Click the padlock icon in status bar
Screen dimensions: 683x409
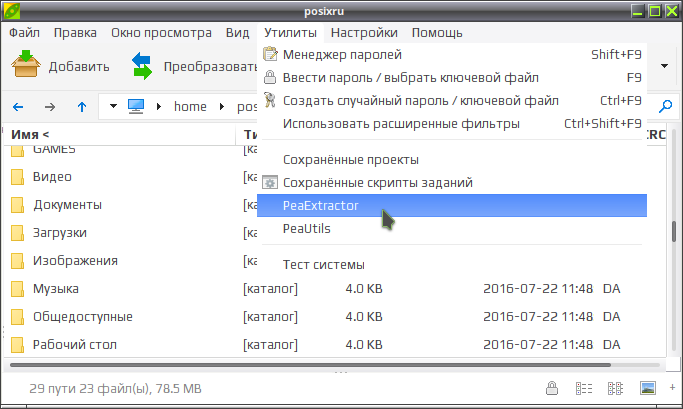tap(552, 388)
